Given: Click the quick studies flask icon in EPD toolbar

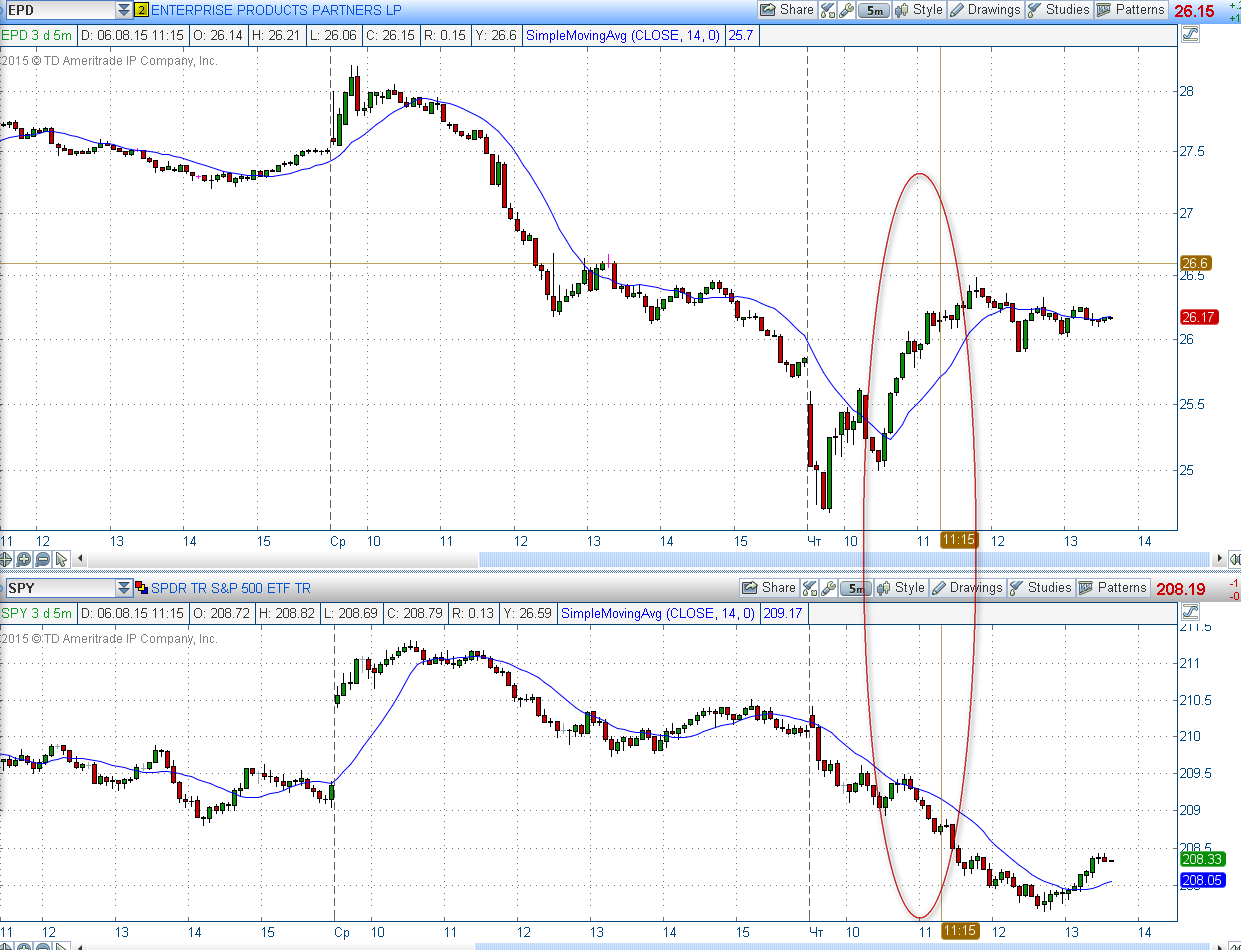Looking at the screenshot, I should coord(827,10).
